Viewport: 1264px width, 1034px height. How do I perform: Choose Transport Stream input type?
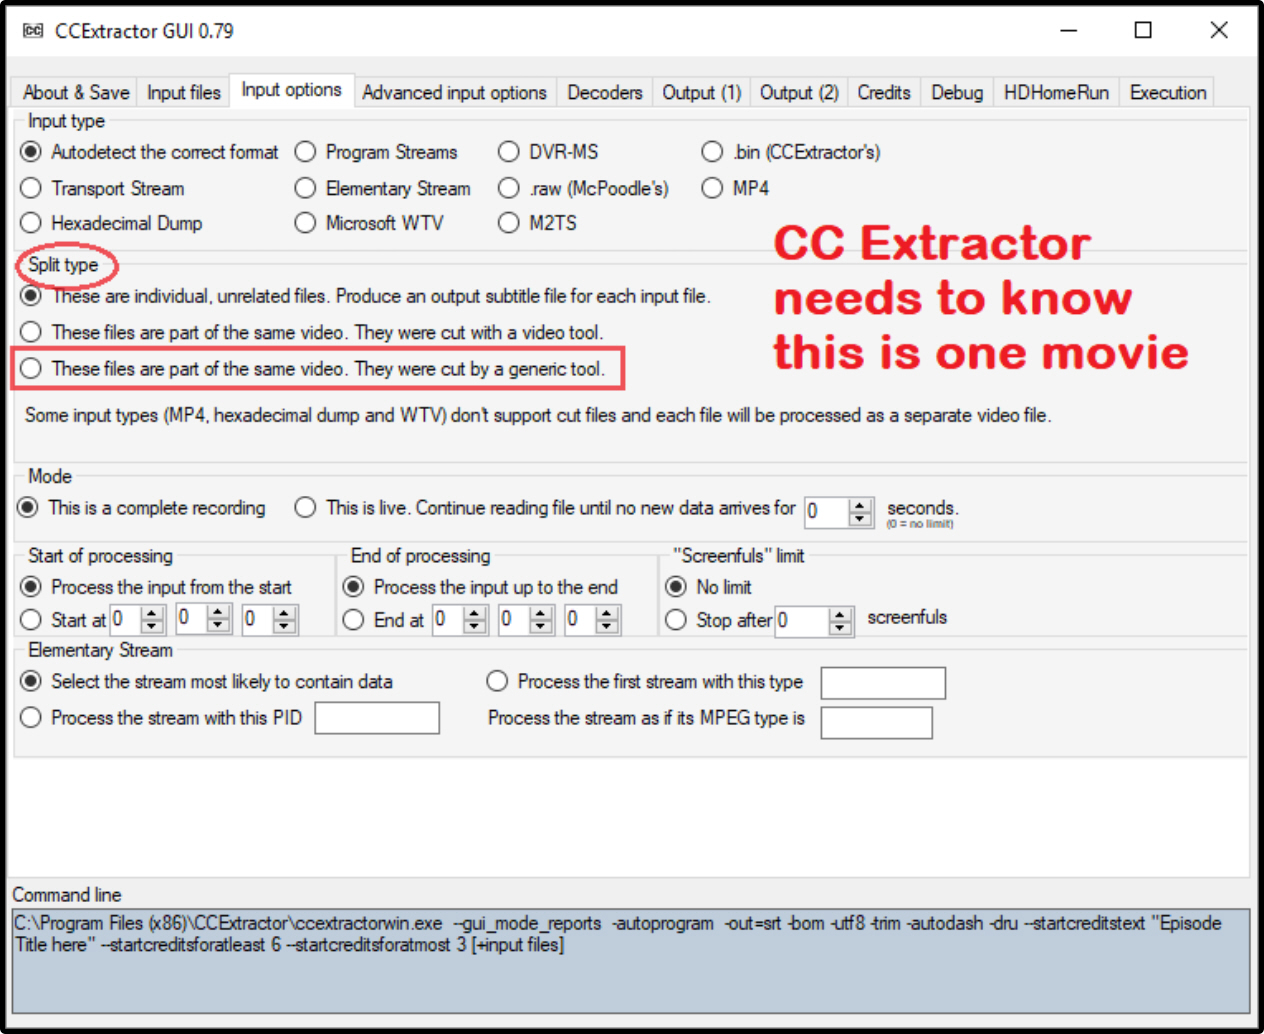tap(103, 188)
